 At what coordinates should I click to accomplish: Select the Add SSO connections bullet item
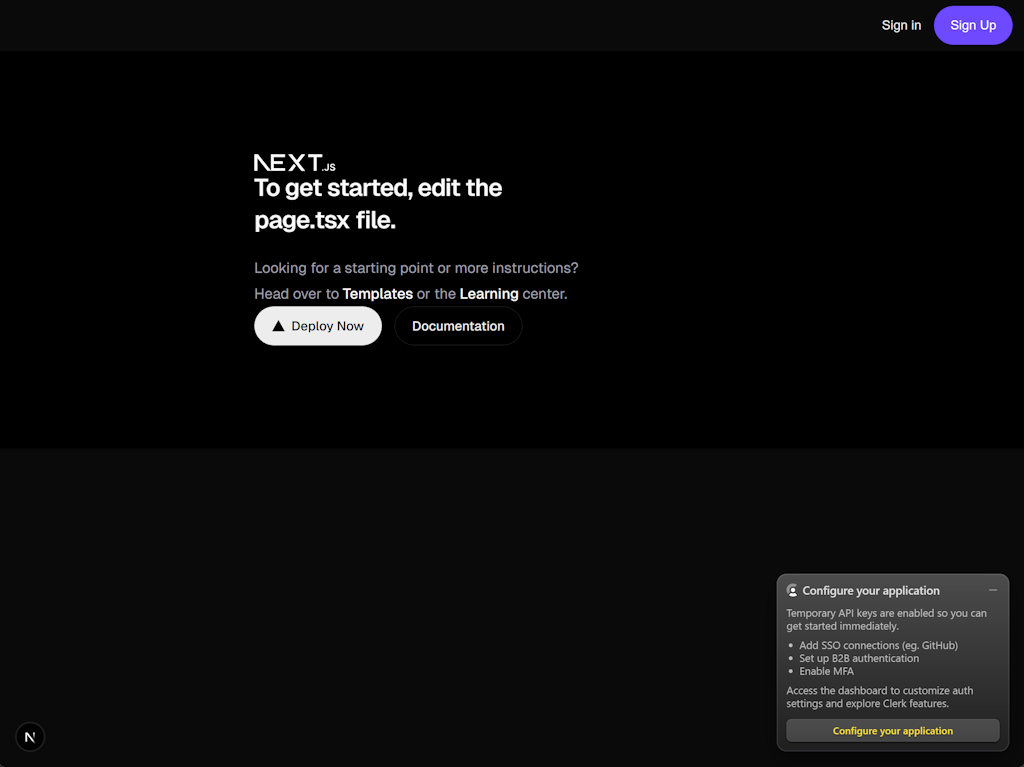tap(878, 645)
